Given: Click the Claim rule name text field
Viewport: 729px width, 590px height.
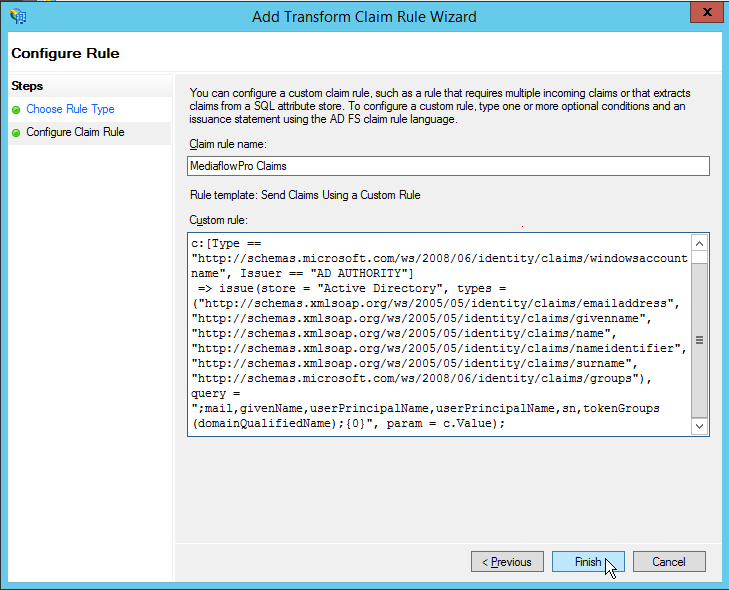Looking at the screenshot, I should pyautogui.click(x=448, y=167).
